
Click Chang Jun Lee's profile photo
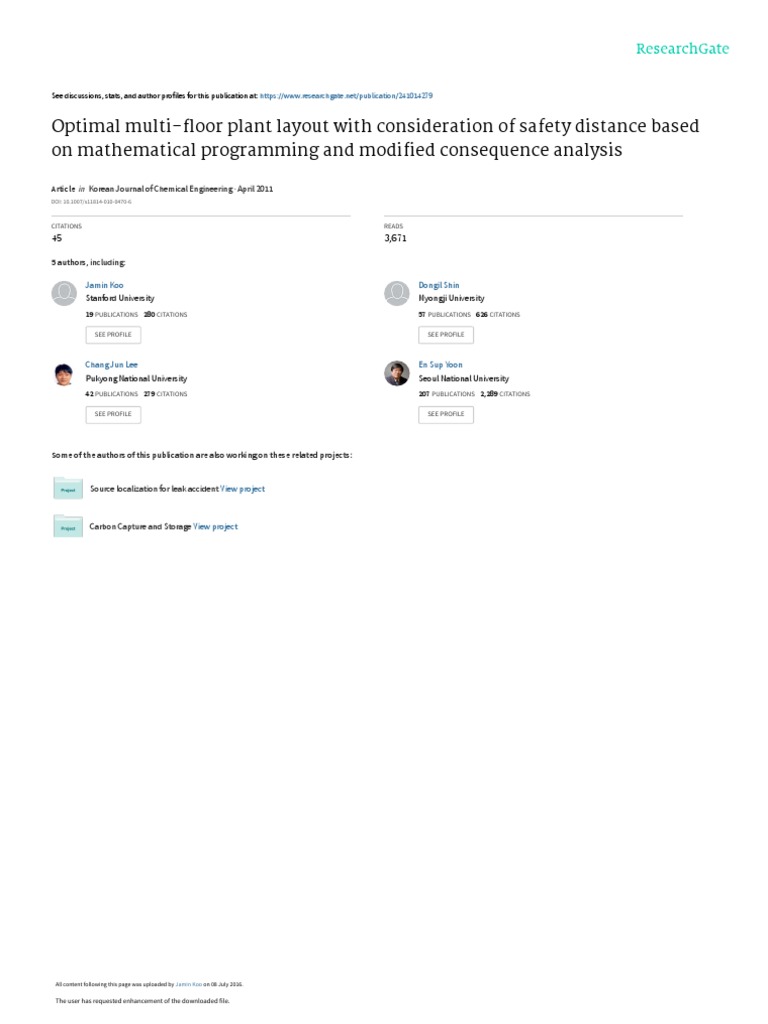64,374
